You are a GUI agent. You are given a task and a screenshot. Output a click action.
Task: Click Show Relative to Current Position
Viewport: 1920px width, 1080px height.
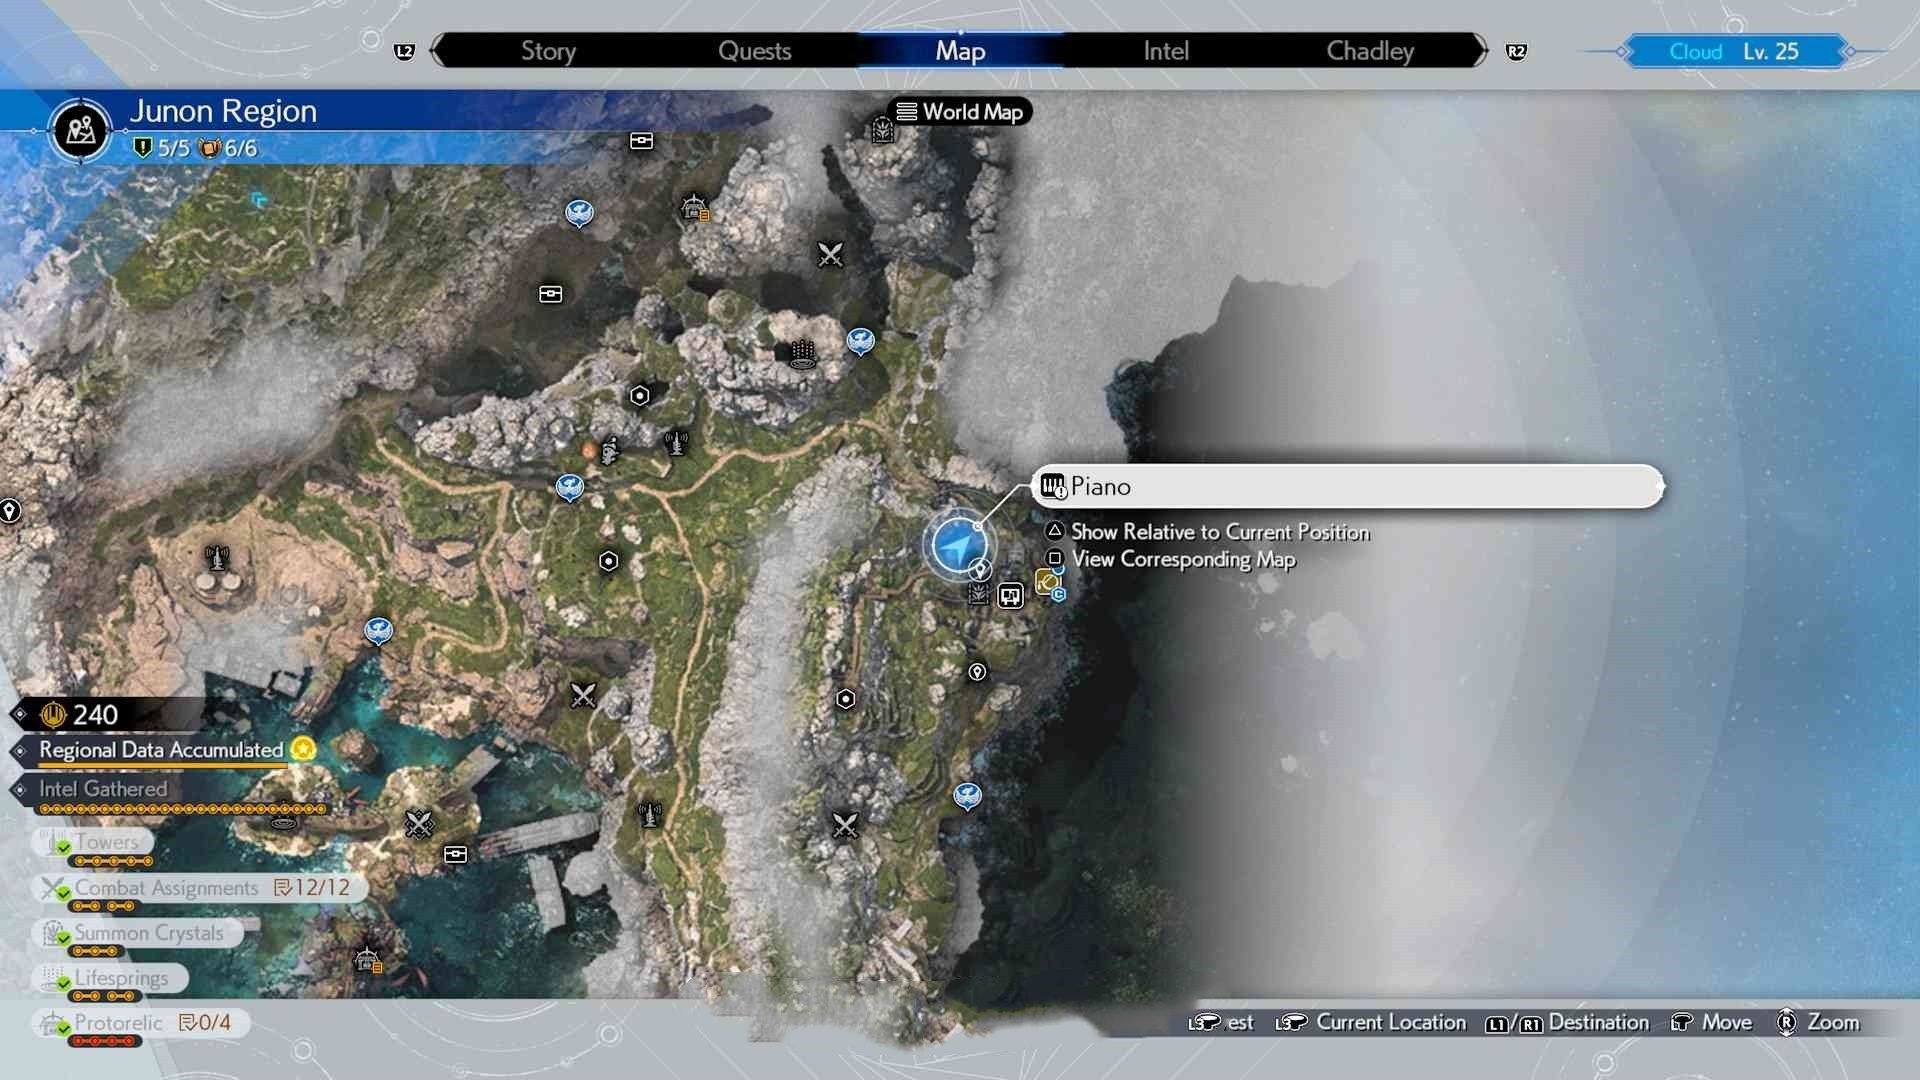(1220, 531)
